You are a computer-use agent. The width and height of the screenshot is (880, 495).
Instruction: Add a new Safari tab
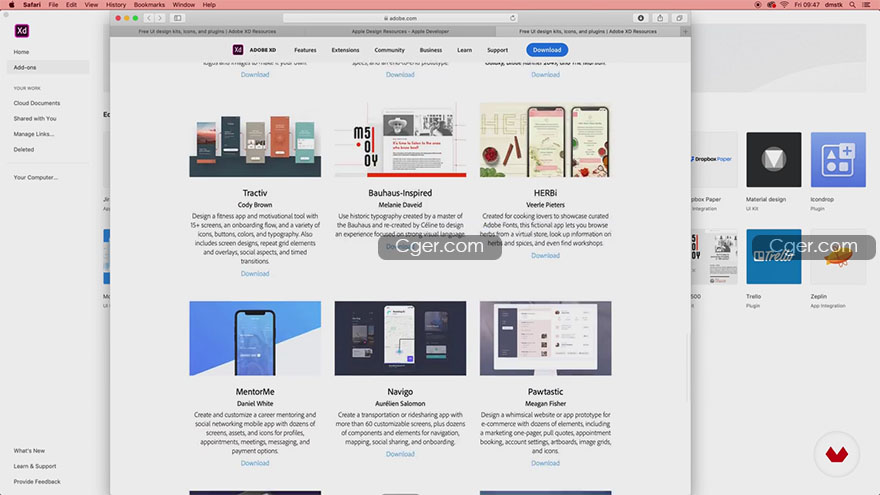coord(685,31)
